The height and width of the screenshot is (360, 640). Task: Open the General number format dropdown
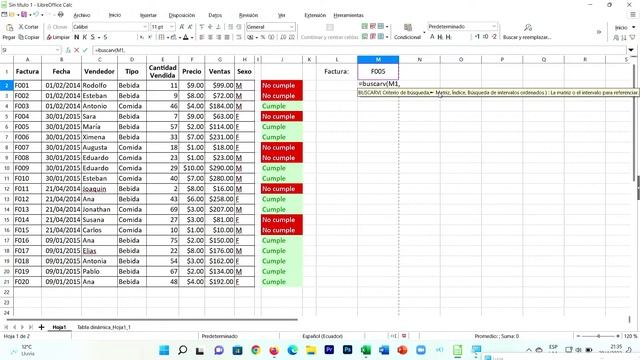pyautogui.click(x=291, y=27)
